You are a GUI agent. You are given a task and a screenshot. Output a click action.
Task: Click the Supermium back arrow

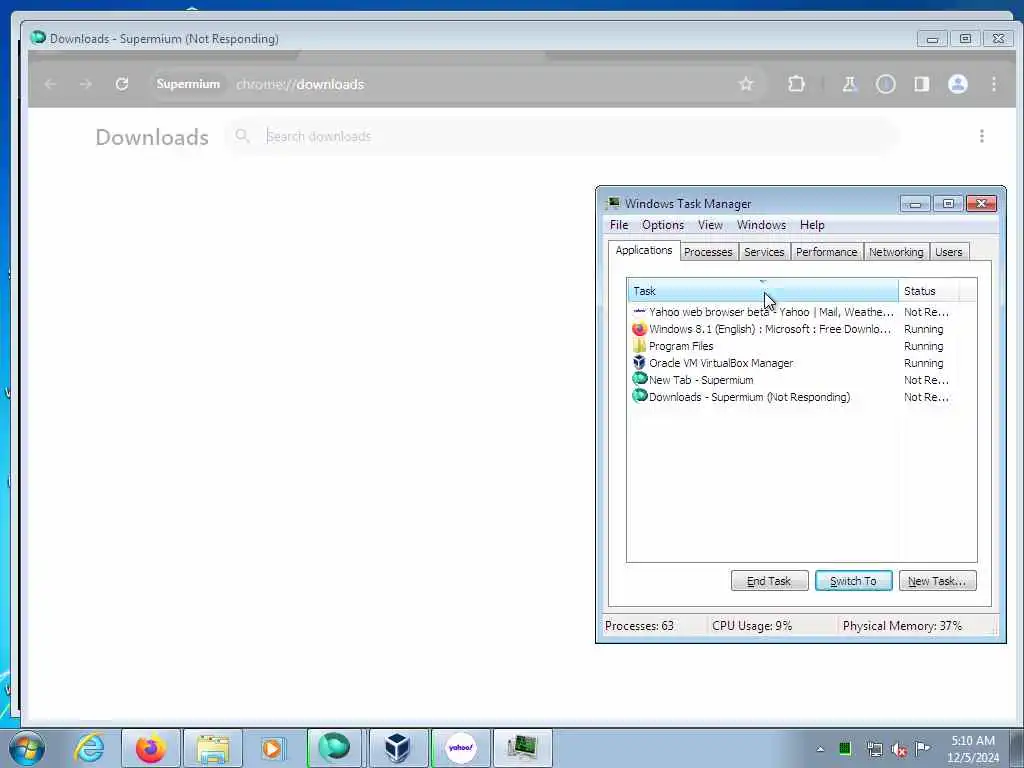click(50, 84)
